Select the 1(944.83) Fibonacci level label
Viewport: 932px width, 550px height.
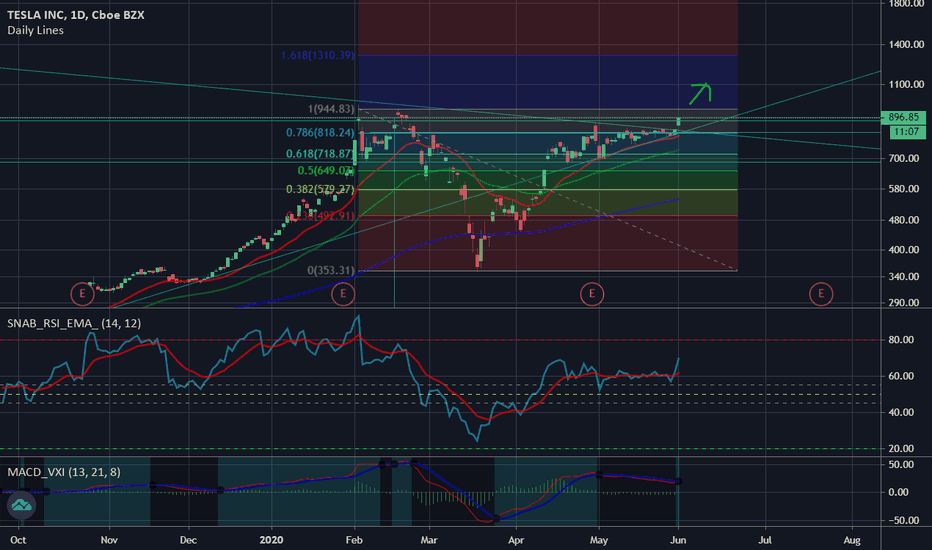(x=331, y=109)
